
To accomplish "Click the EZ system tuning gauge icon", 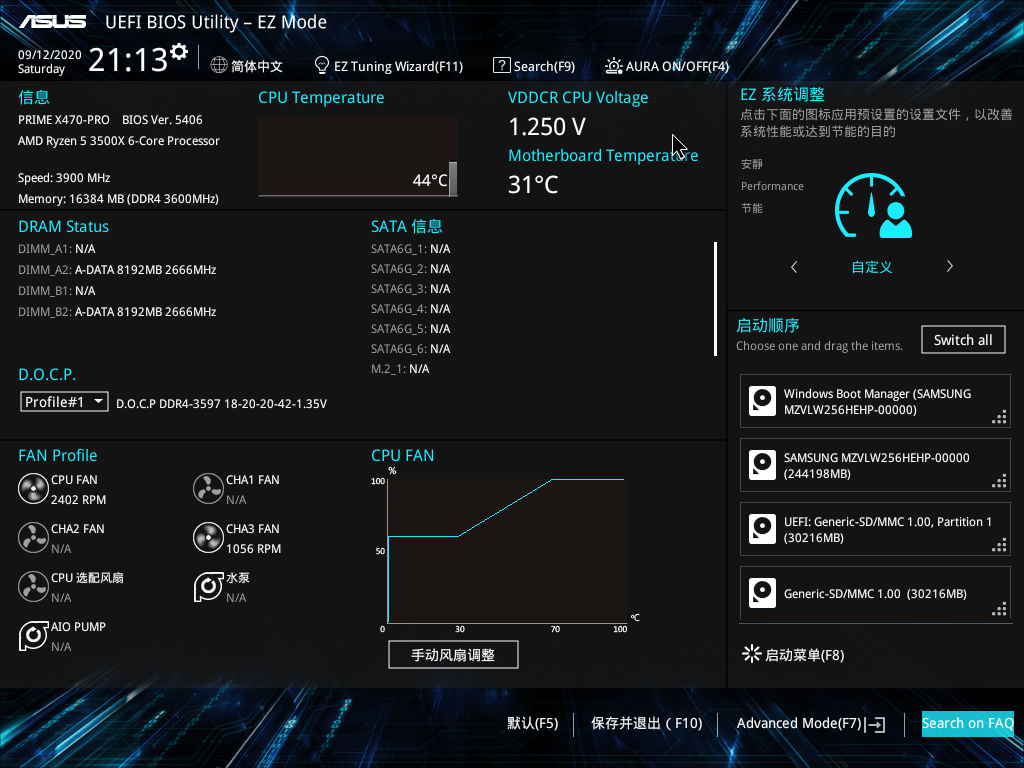I will coord(872,206).
